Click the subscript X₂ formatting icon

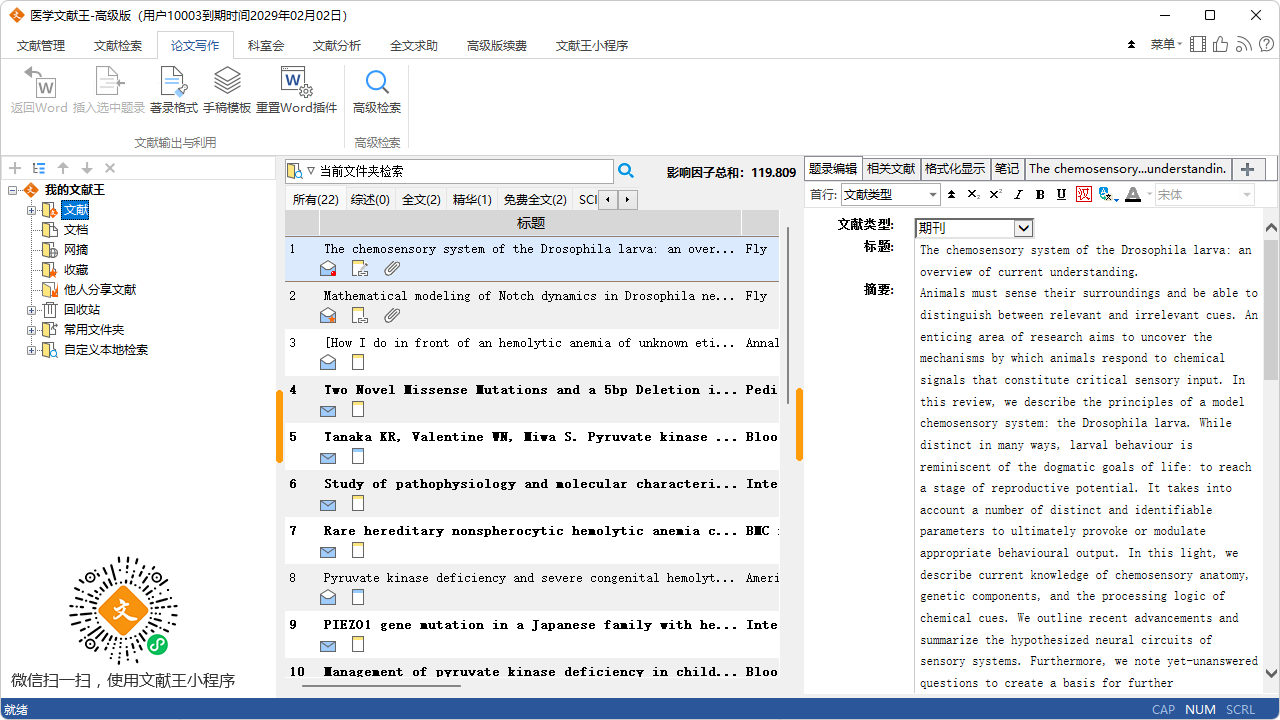tap(974, 195)
